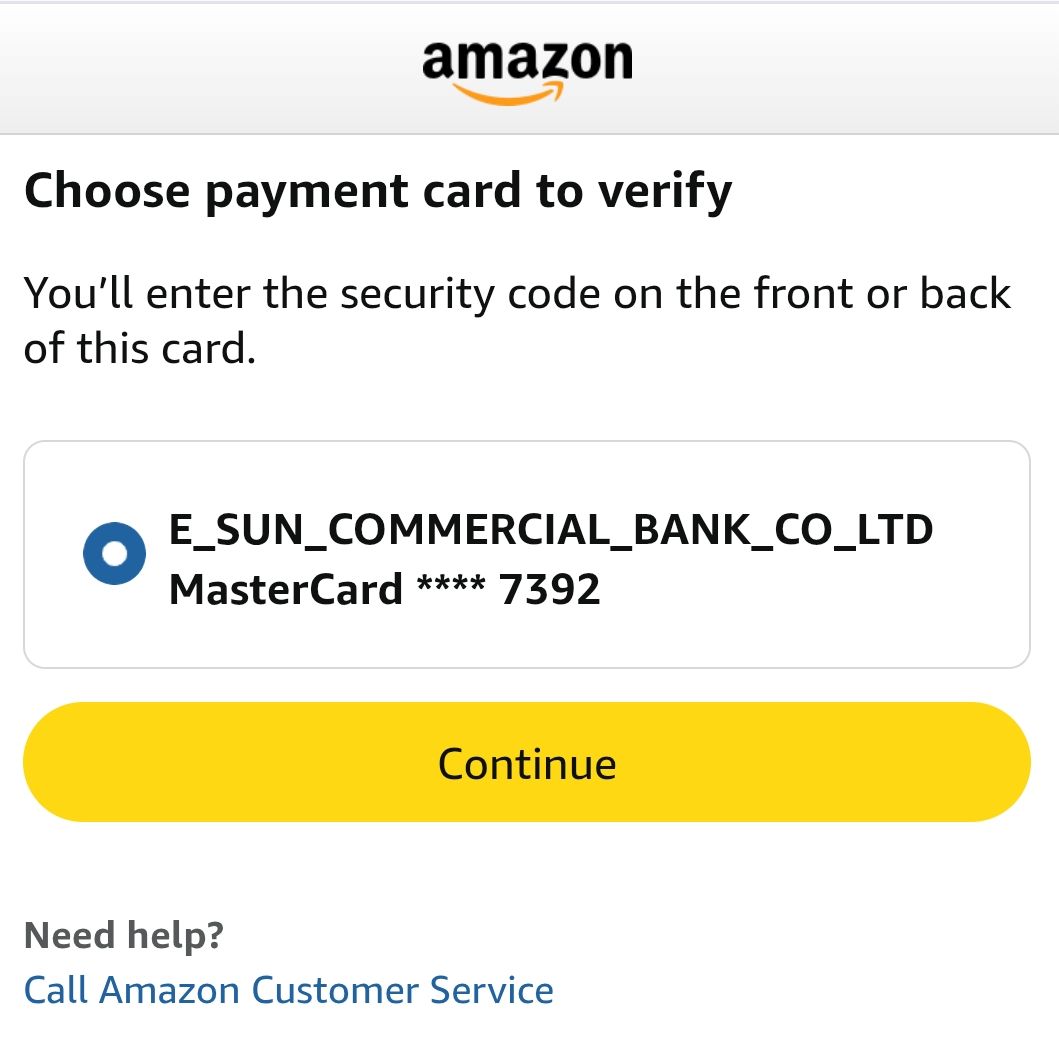Click the word 'verify' in the heading
This screenshot has width=1059, height=1052.
tap(665, 190)
